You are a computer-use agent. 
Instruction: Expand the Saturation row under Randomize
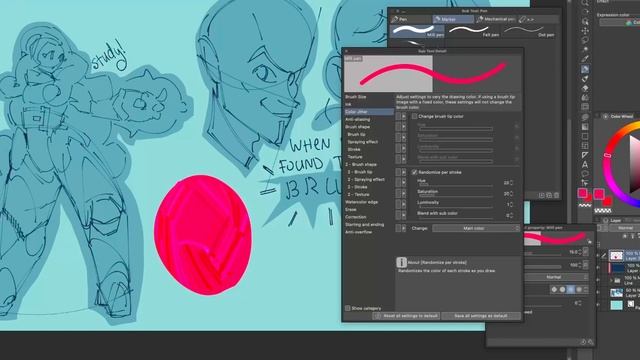(403, 193)
